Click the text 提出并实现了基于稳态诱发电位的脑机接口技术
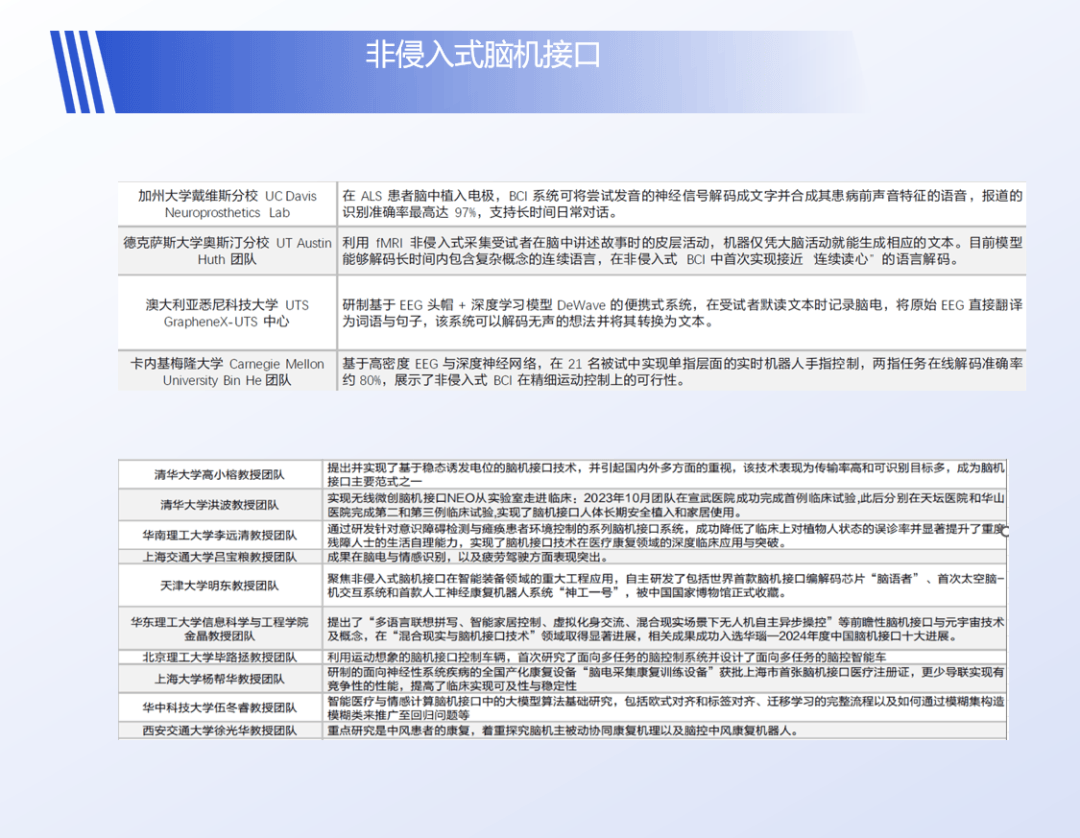 coord(454,468)
